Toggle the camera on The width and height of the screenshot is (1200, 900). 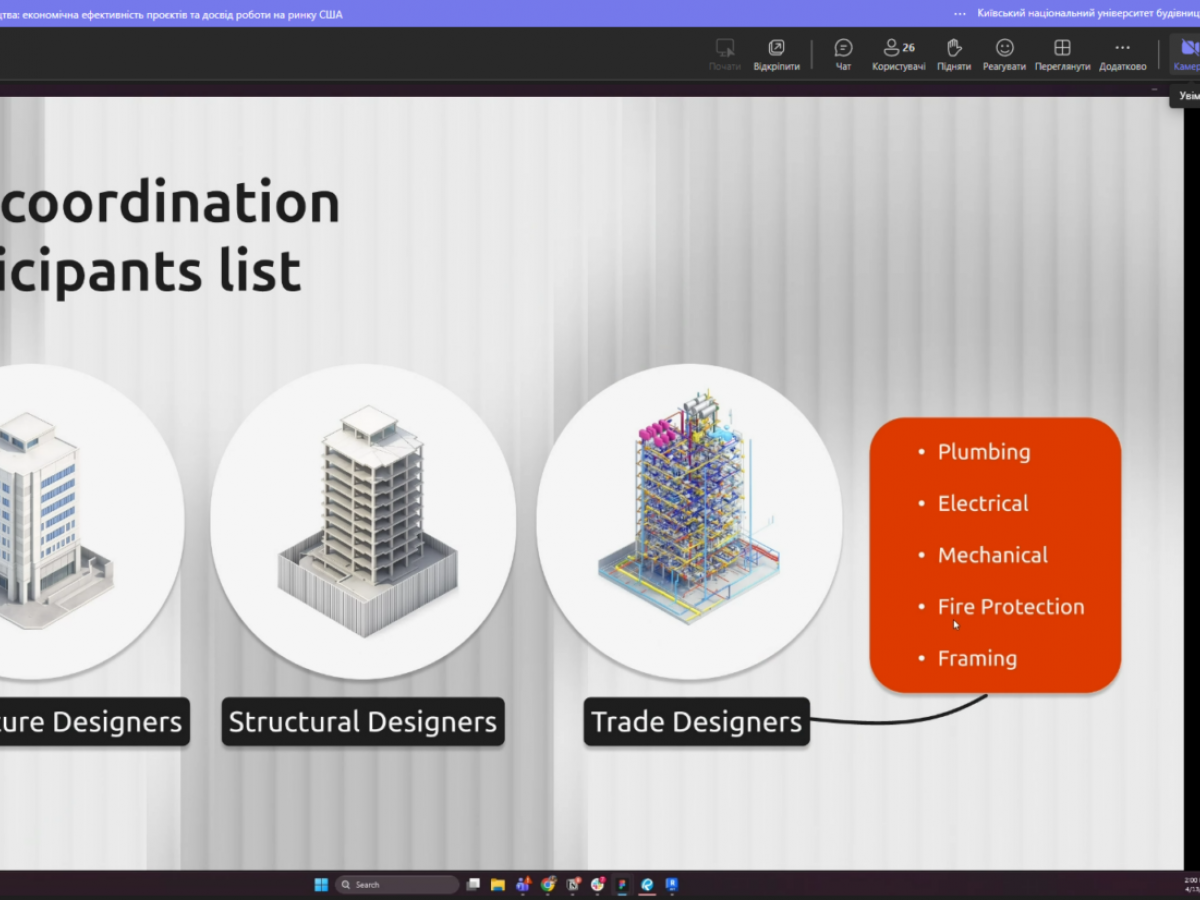click(1187, 54)
